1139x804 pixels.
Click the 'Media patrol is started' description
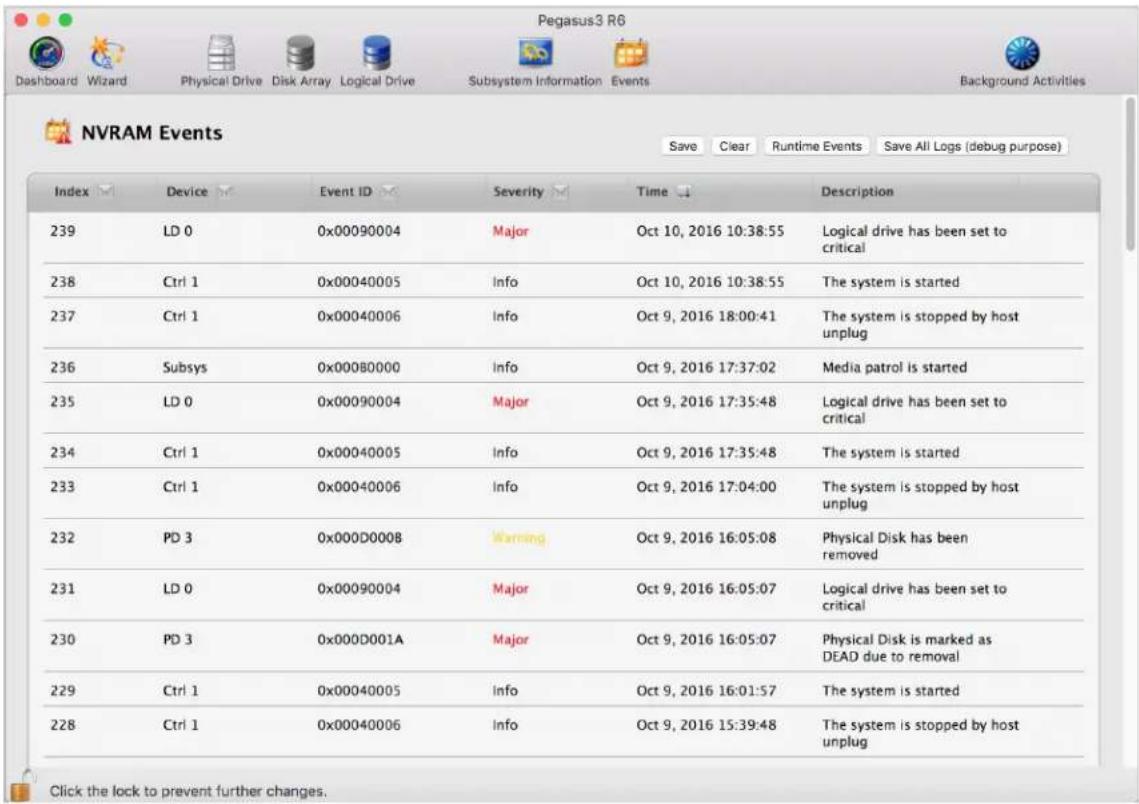pyautogui.click(x=894, y=368)
